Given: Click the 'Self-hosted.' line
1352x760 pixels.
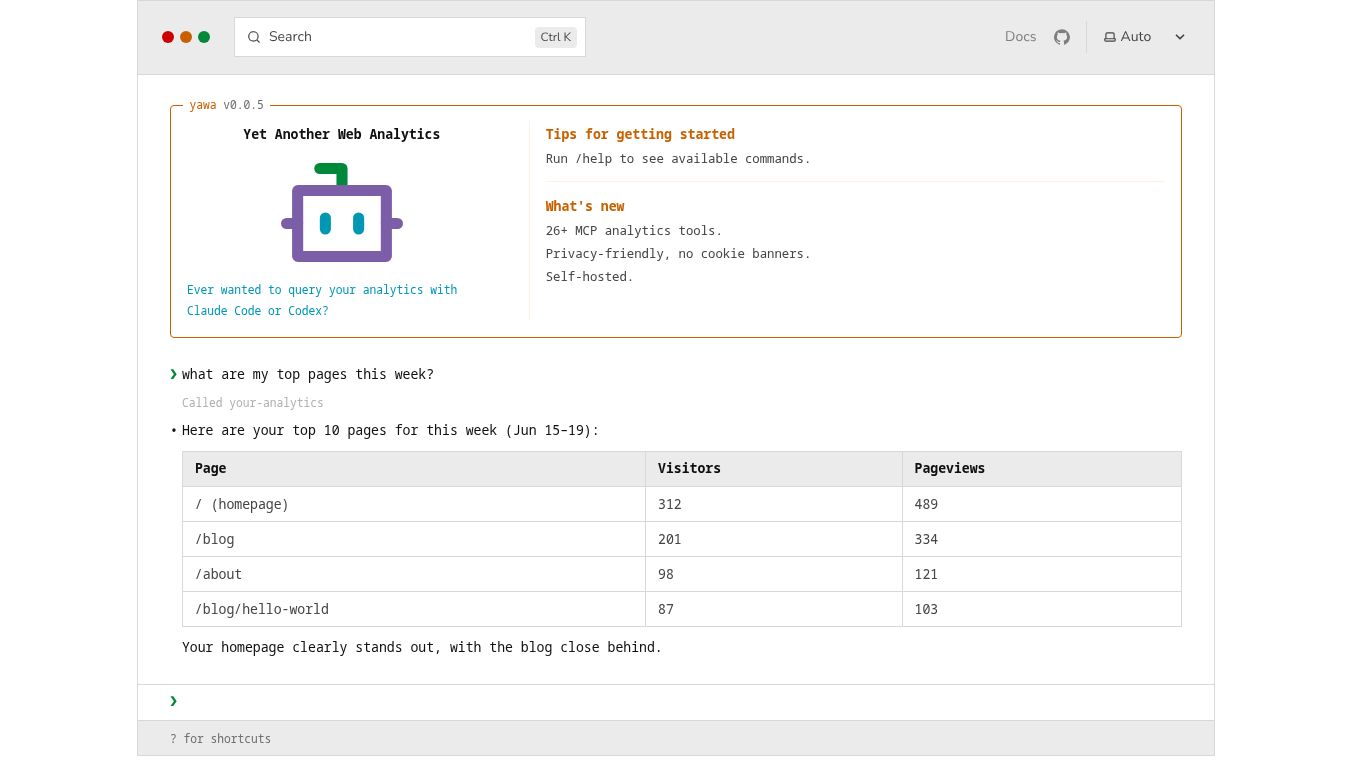Looking at the screenshot, I should [x=590, y=277].
